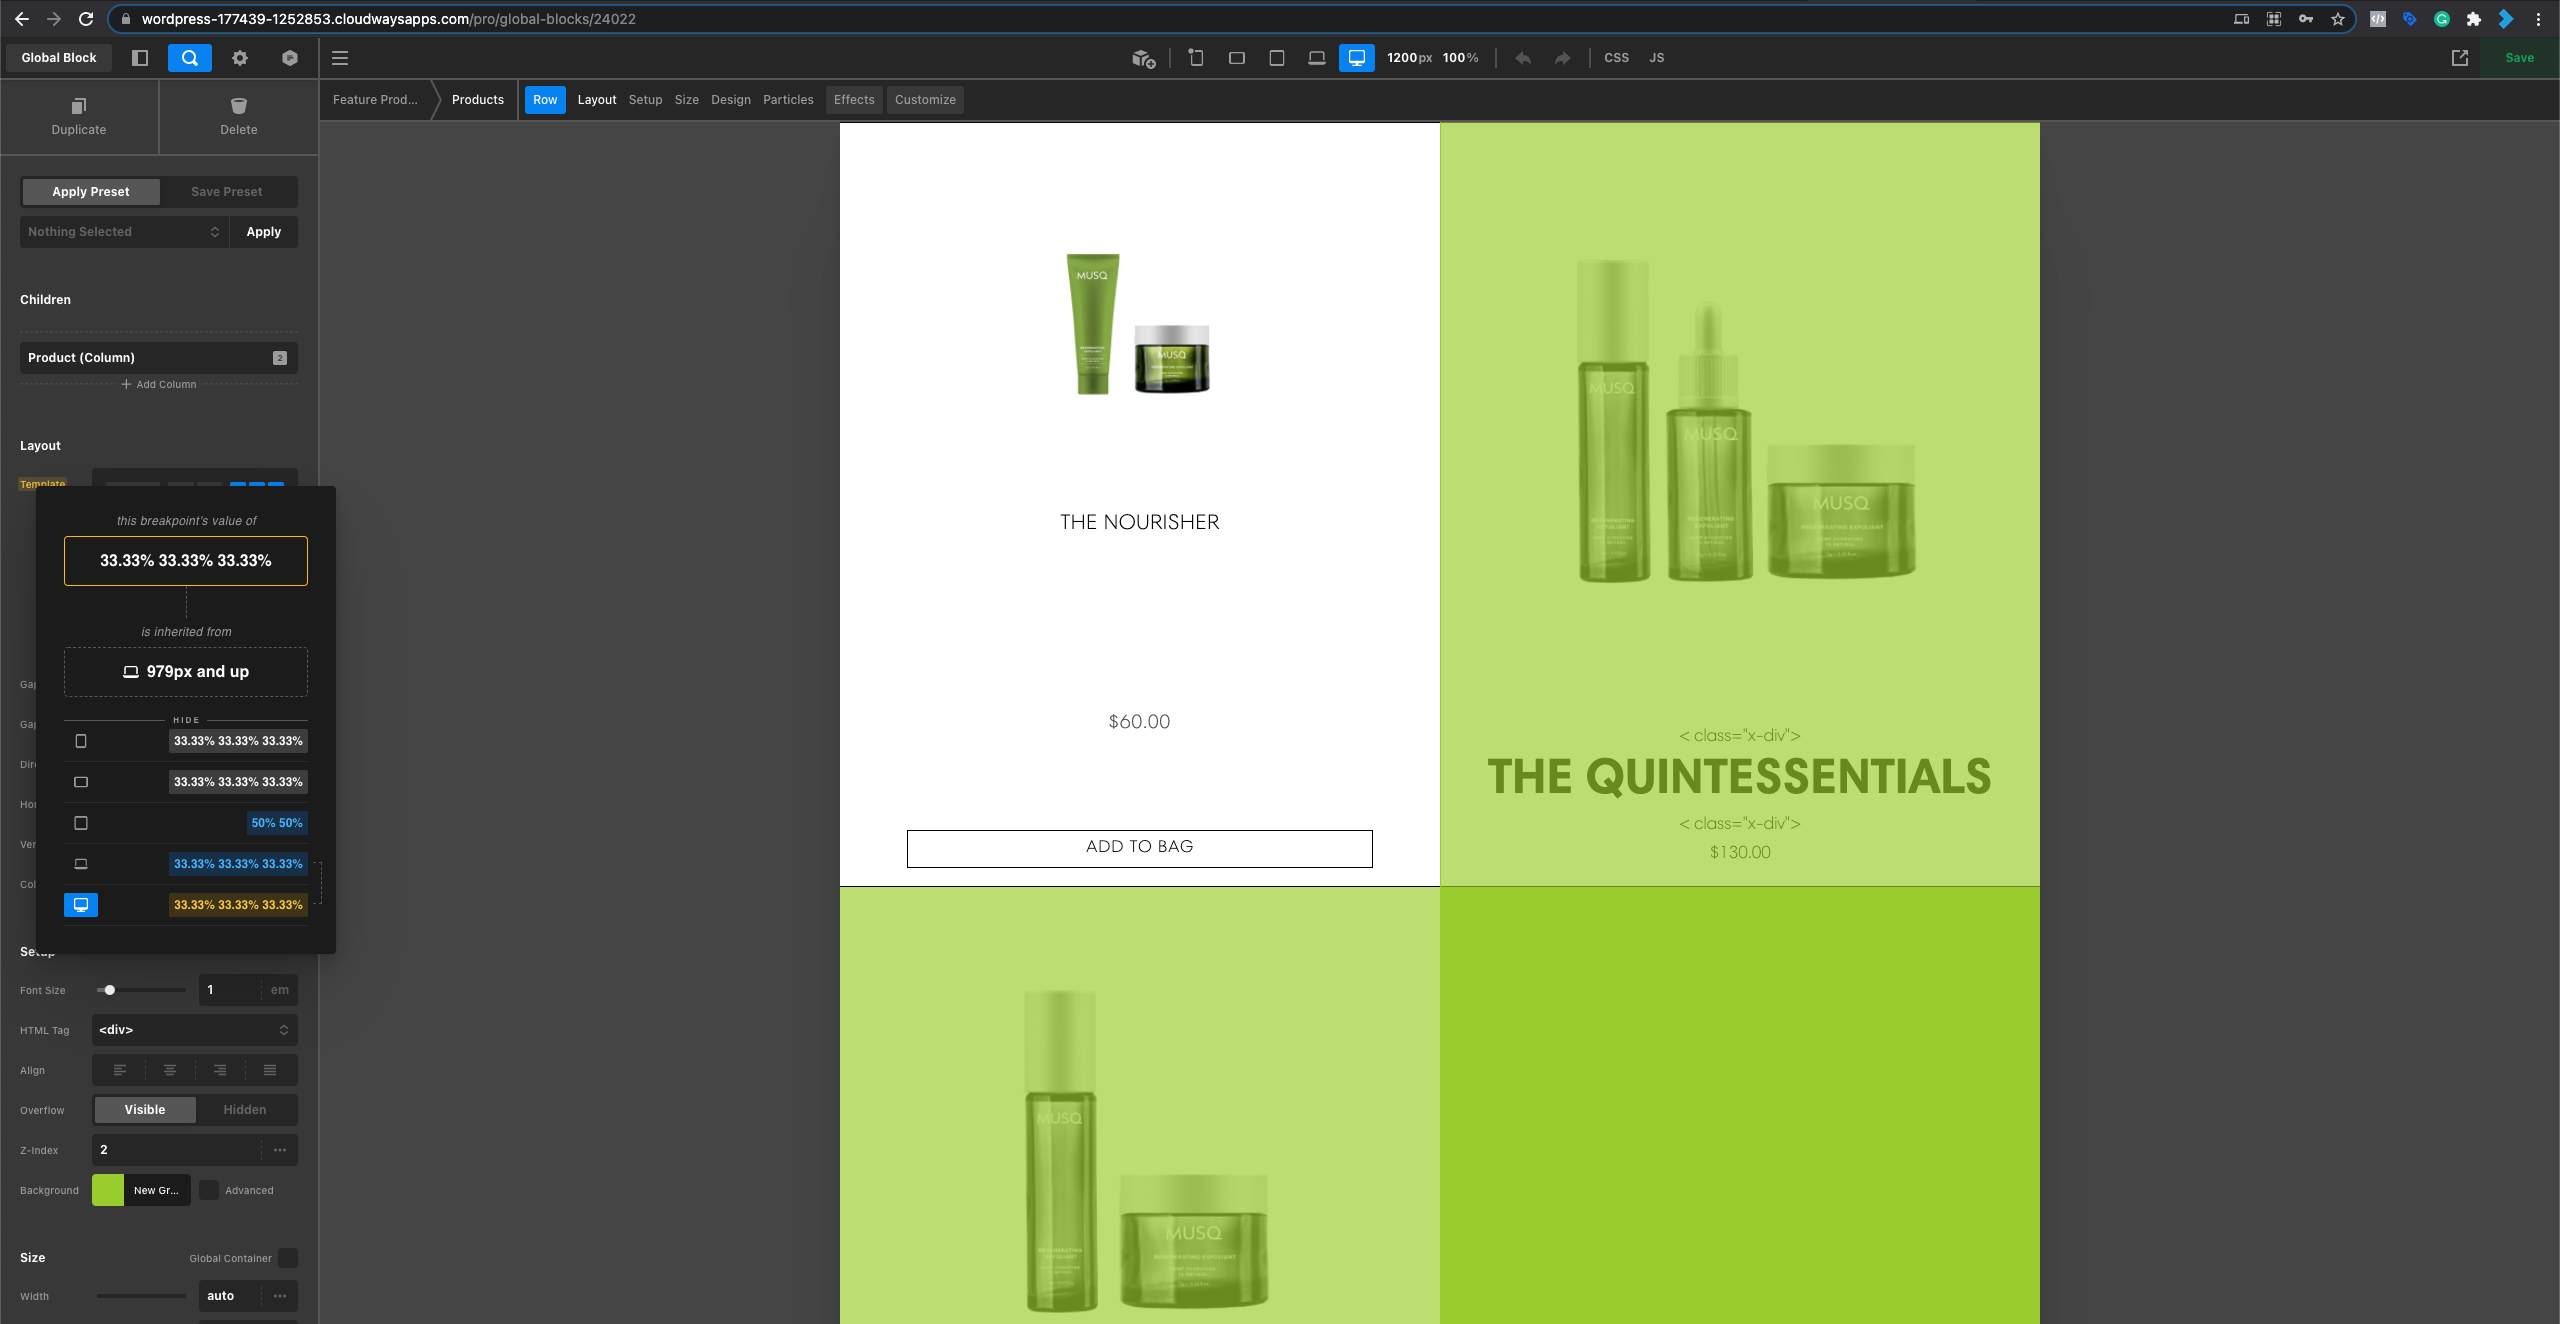
Task: Open the inspector search tool icon
Action: [189, 58]
